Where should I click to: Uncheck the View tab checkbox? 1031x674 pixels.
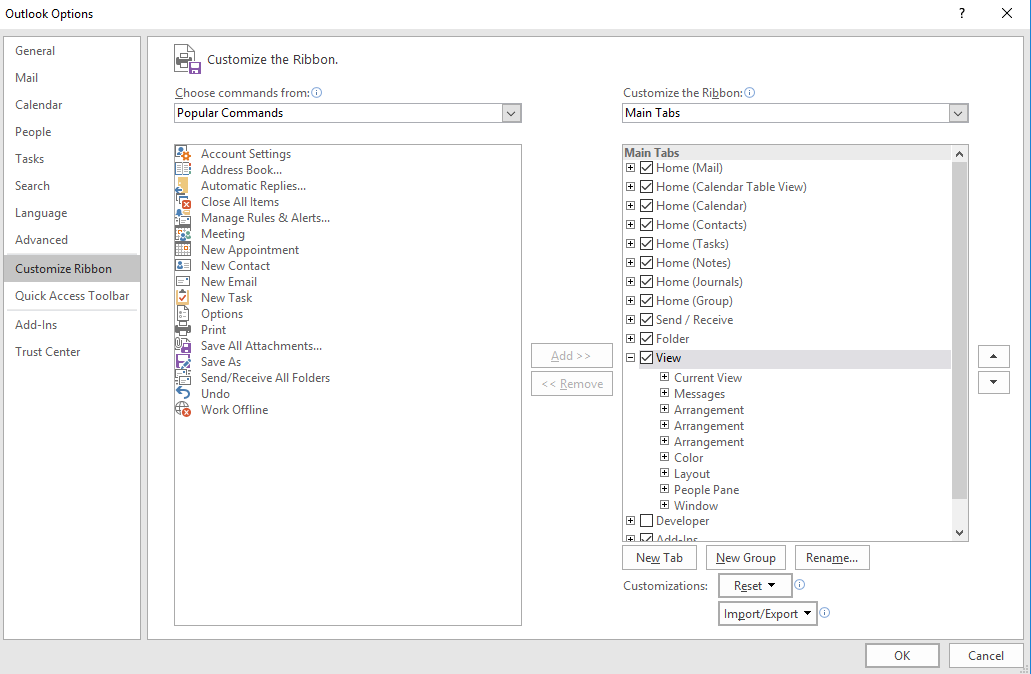coord(646,358)
